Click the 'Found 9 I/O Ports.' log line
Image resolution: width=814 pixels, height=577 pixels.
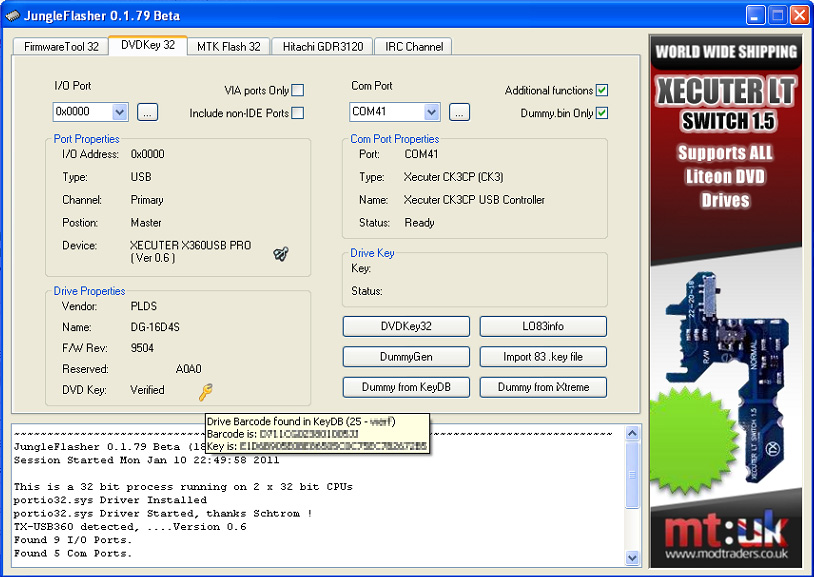pyautogui.click(x=73, y=540)
